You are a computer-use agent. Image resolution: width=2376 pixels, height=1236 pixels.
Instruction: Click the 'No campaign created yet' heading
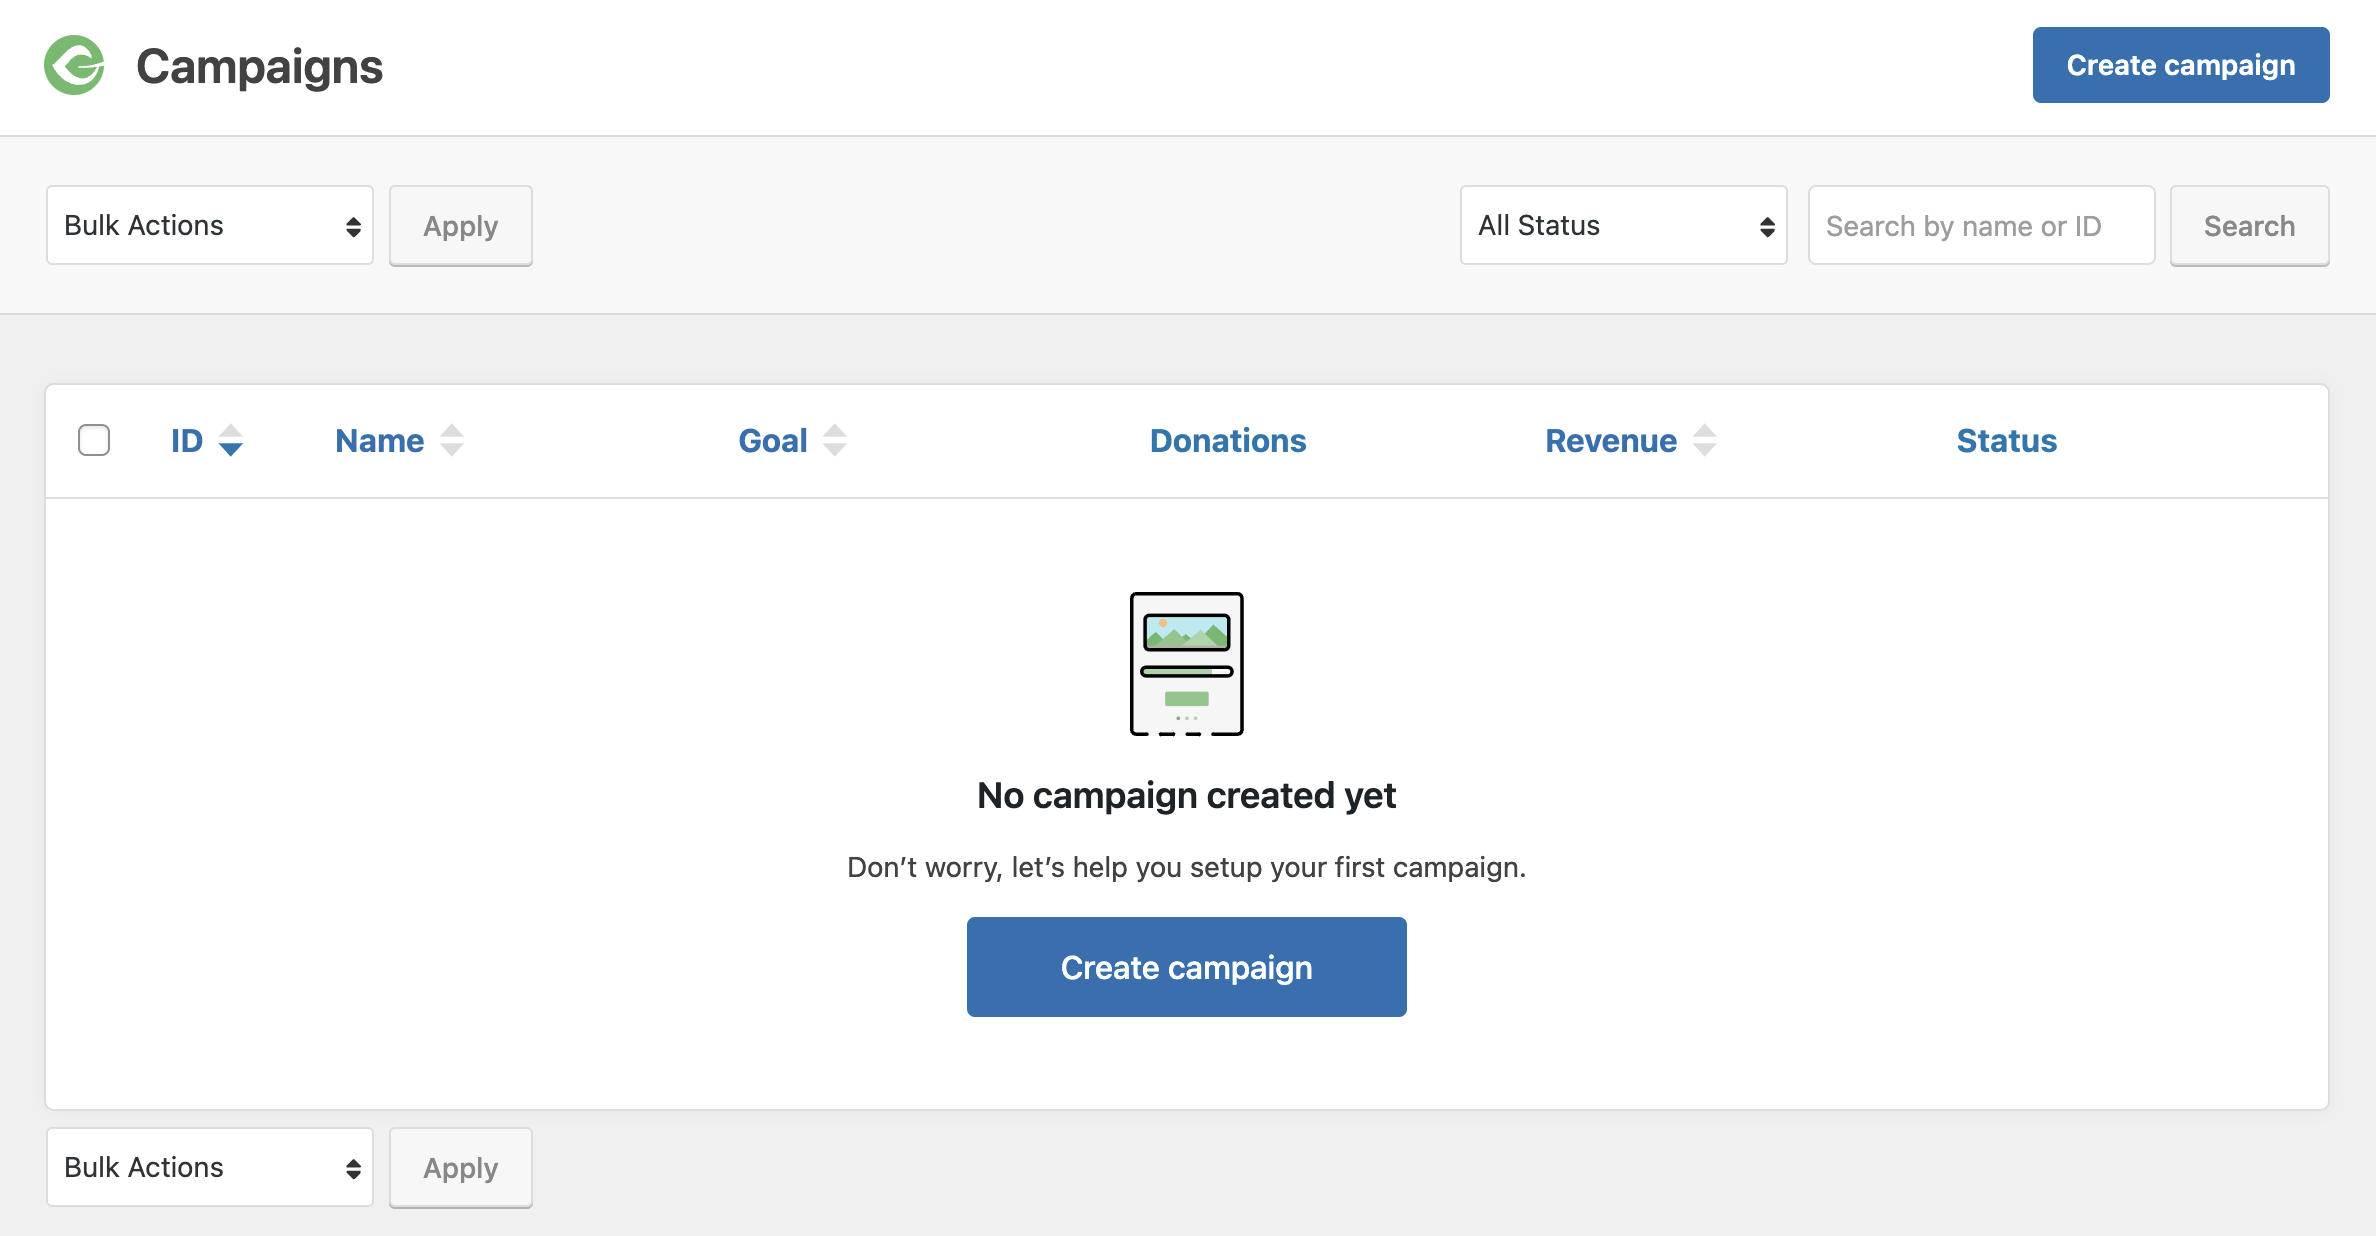(1187, 796)
